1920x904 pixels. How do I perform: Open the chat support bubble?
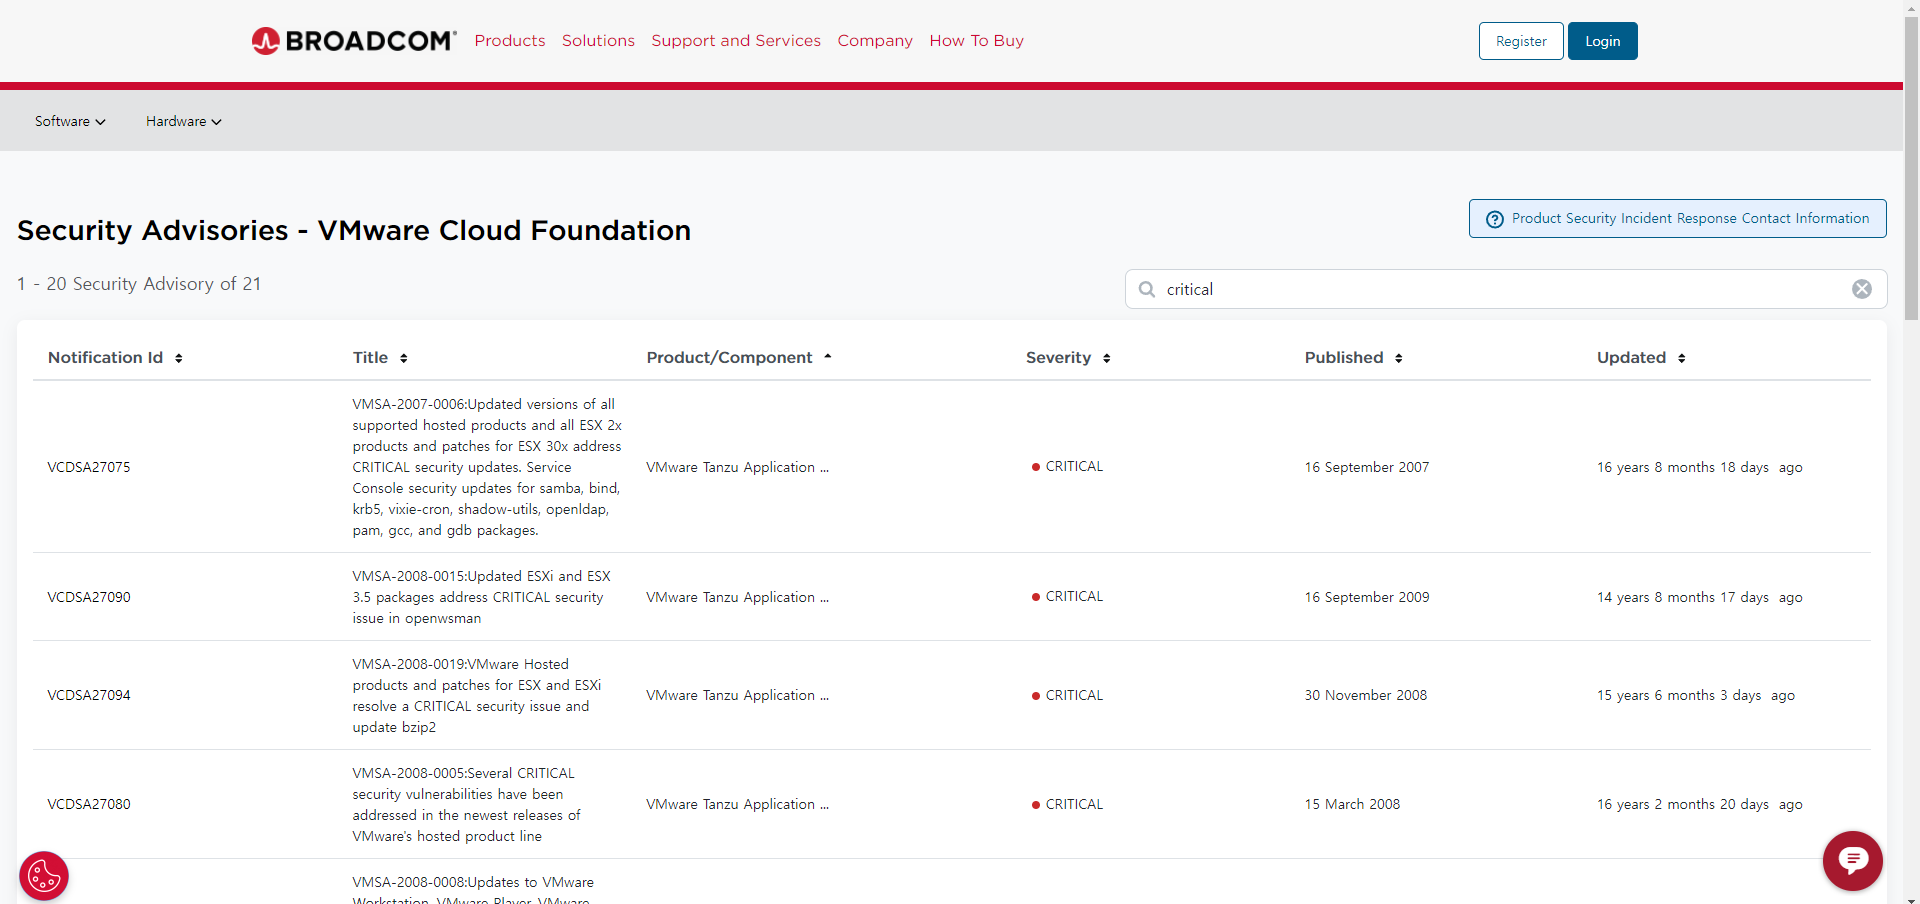pos(1852,860)
